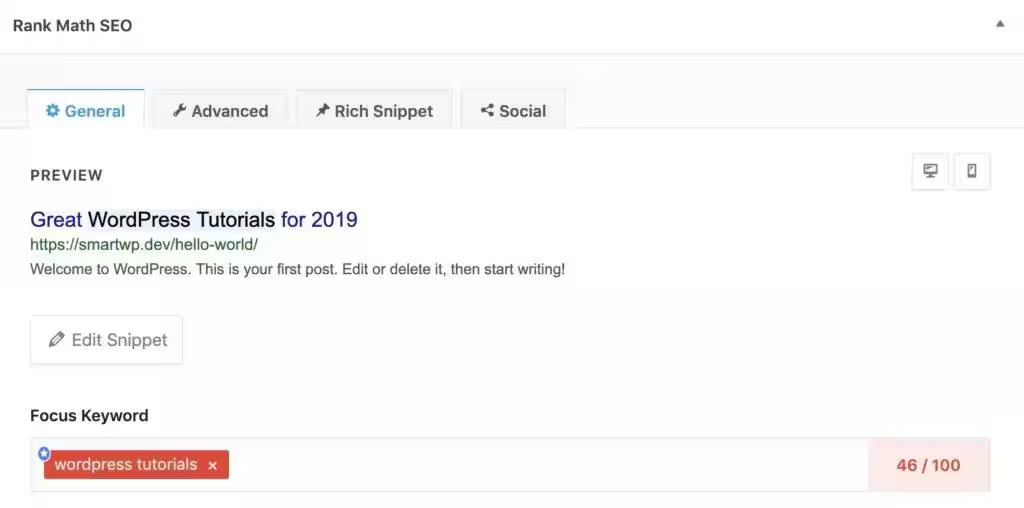Click the gear icon on General tab
1024x508 pixels.
point(52,110)
